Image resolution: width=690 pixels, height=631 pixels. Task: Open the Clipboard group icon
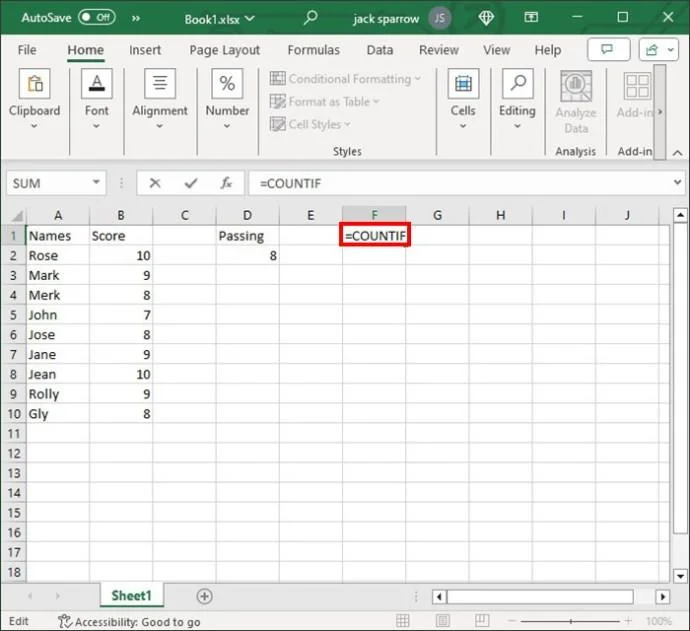tap(34, 86)
